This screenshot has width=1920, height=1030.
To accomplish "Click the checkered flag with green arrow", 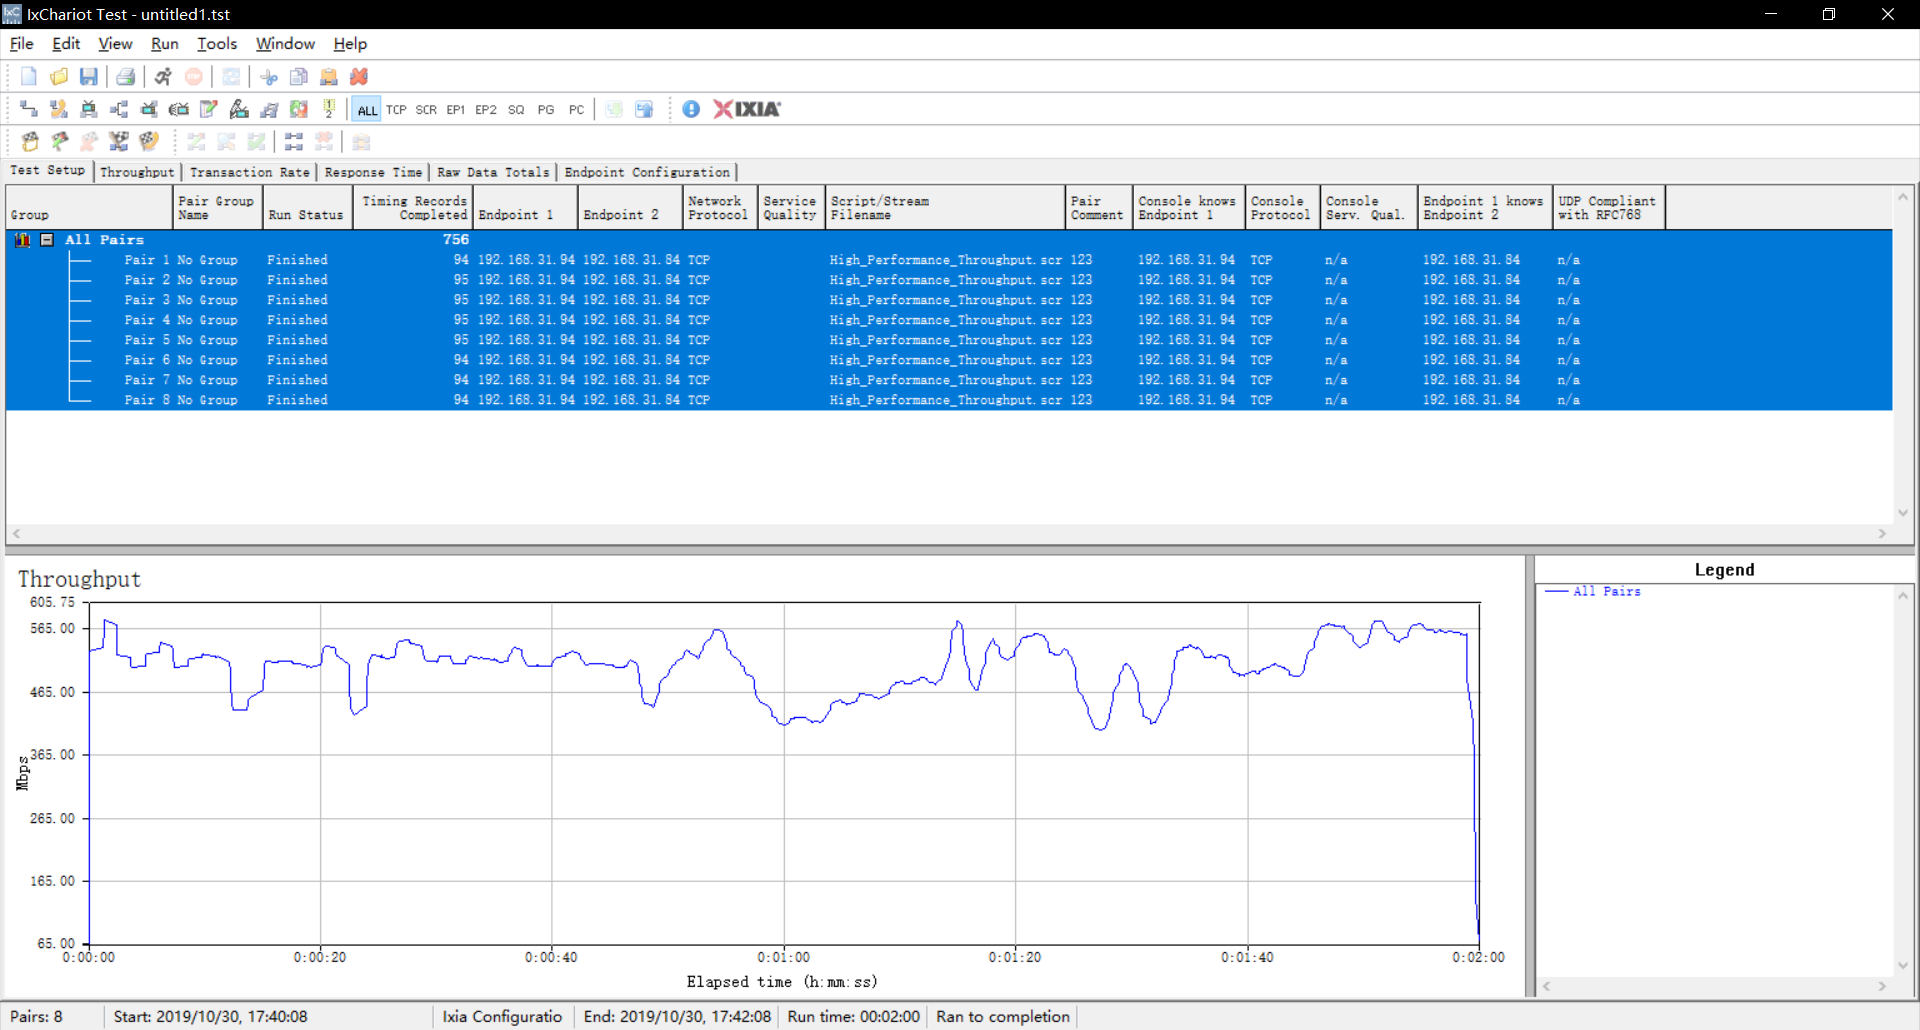I will 60,141.
